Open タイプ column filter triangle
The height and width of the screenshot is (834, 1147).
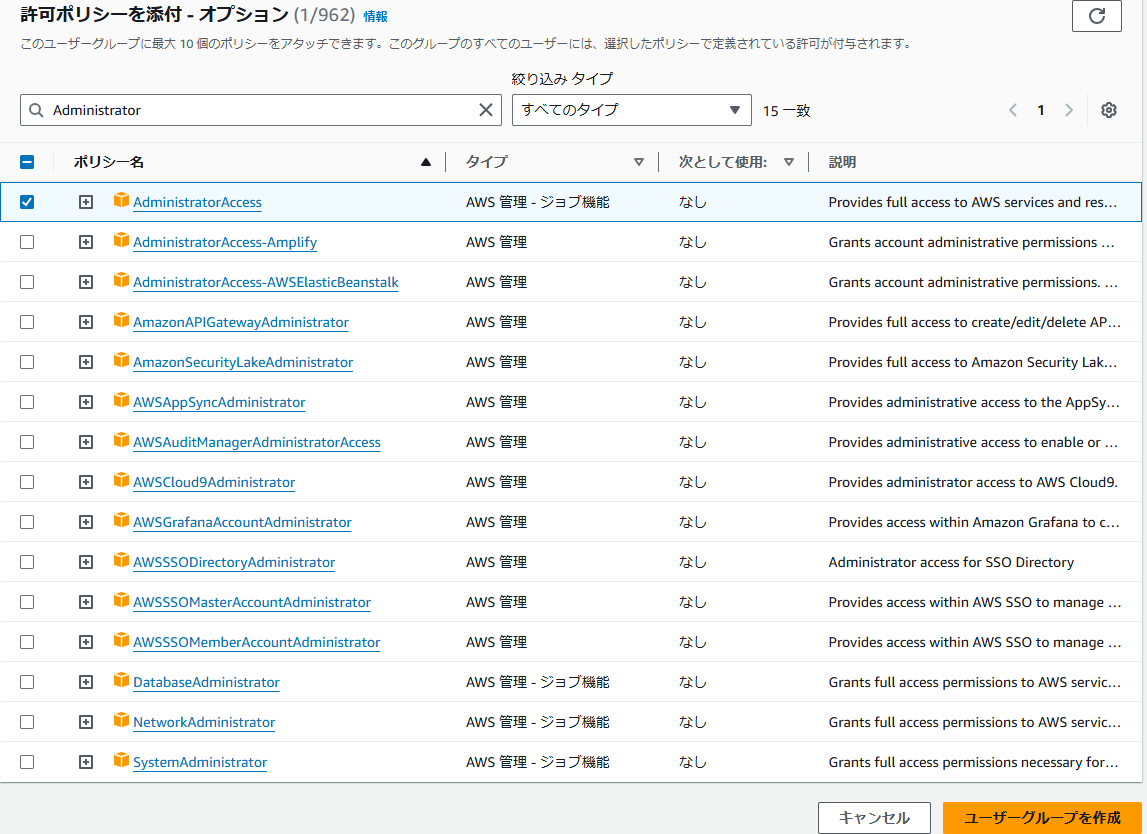point(639,162)
